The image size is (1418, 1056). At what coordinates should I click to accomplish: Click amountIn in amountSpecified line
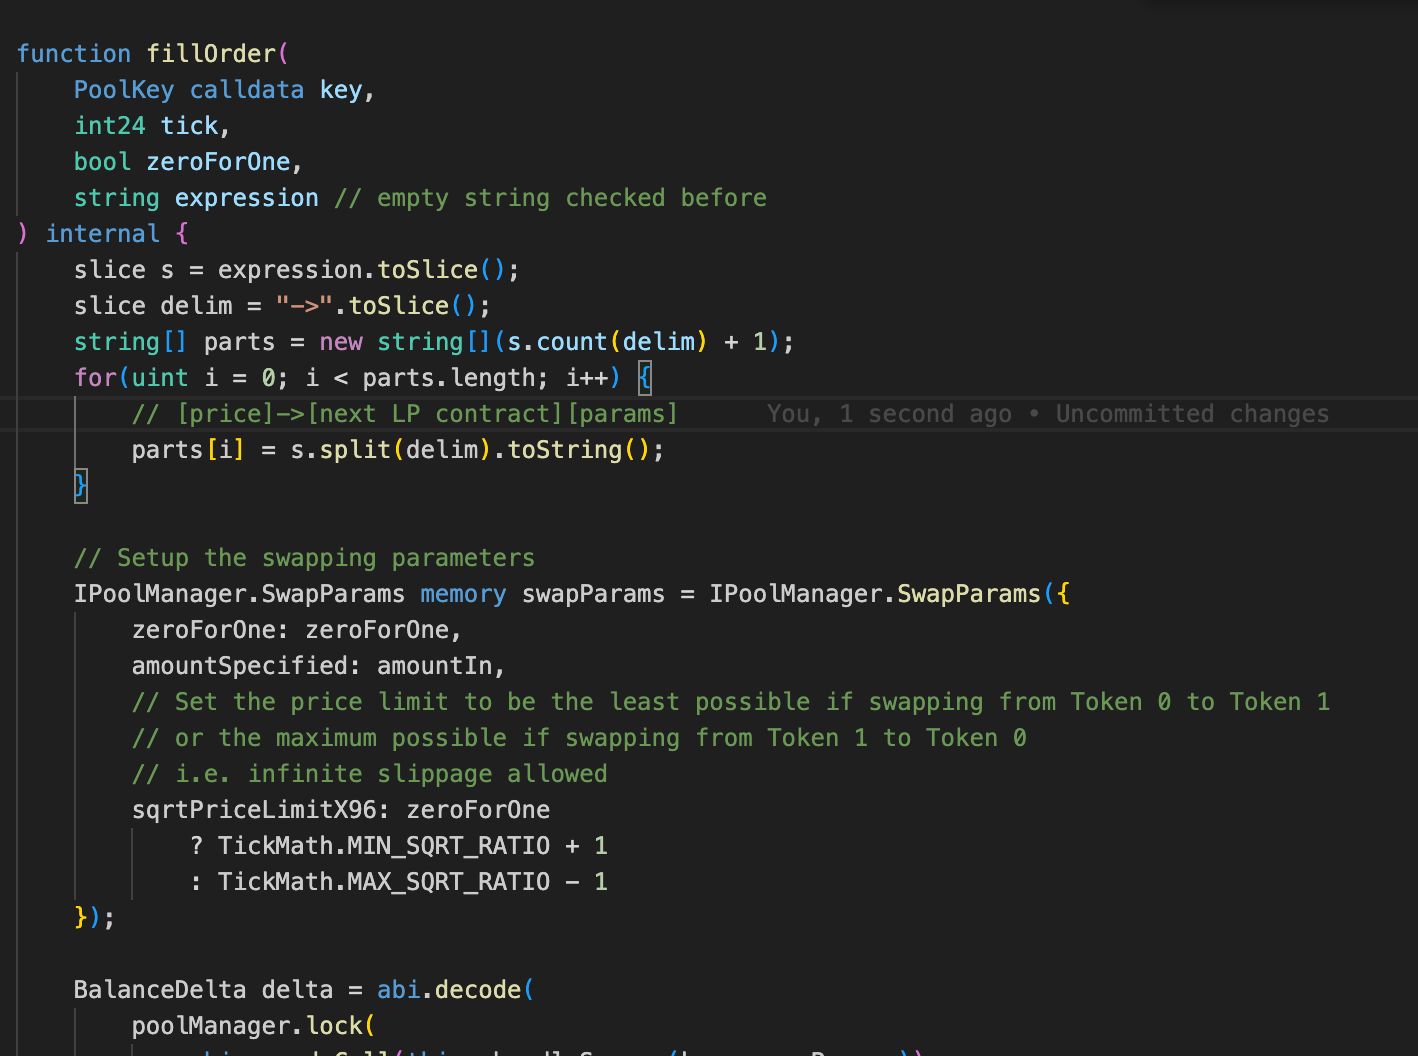pos(434,665)
